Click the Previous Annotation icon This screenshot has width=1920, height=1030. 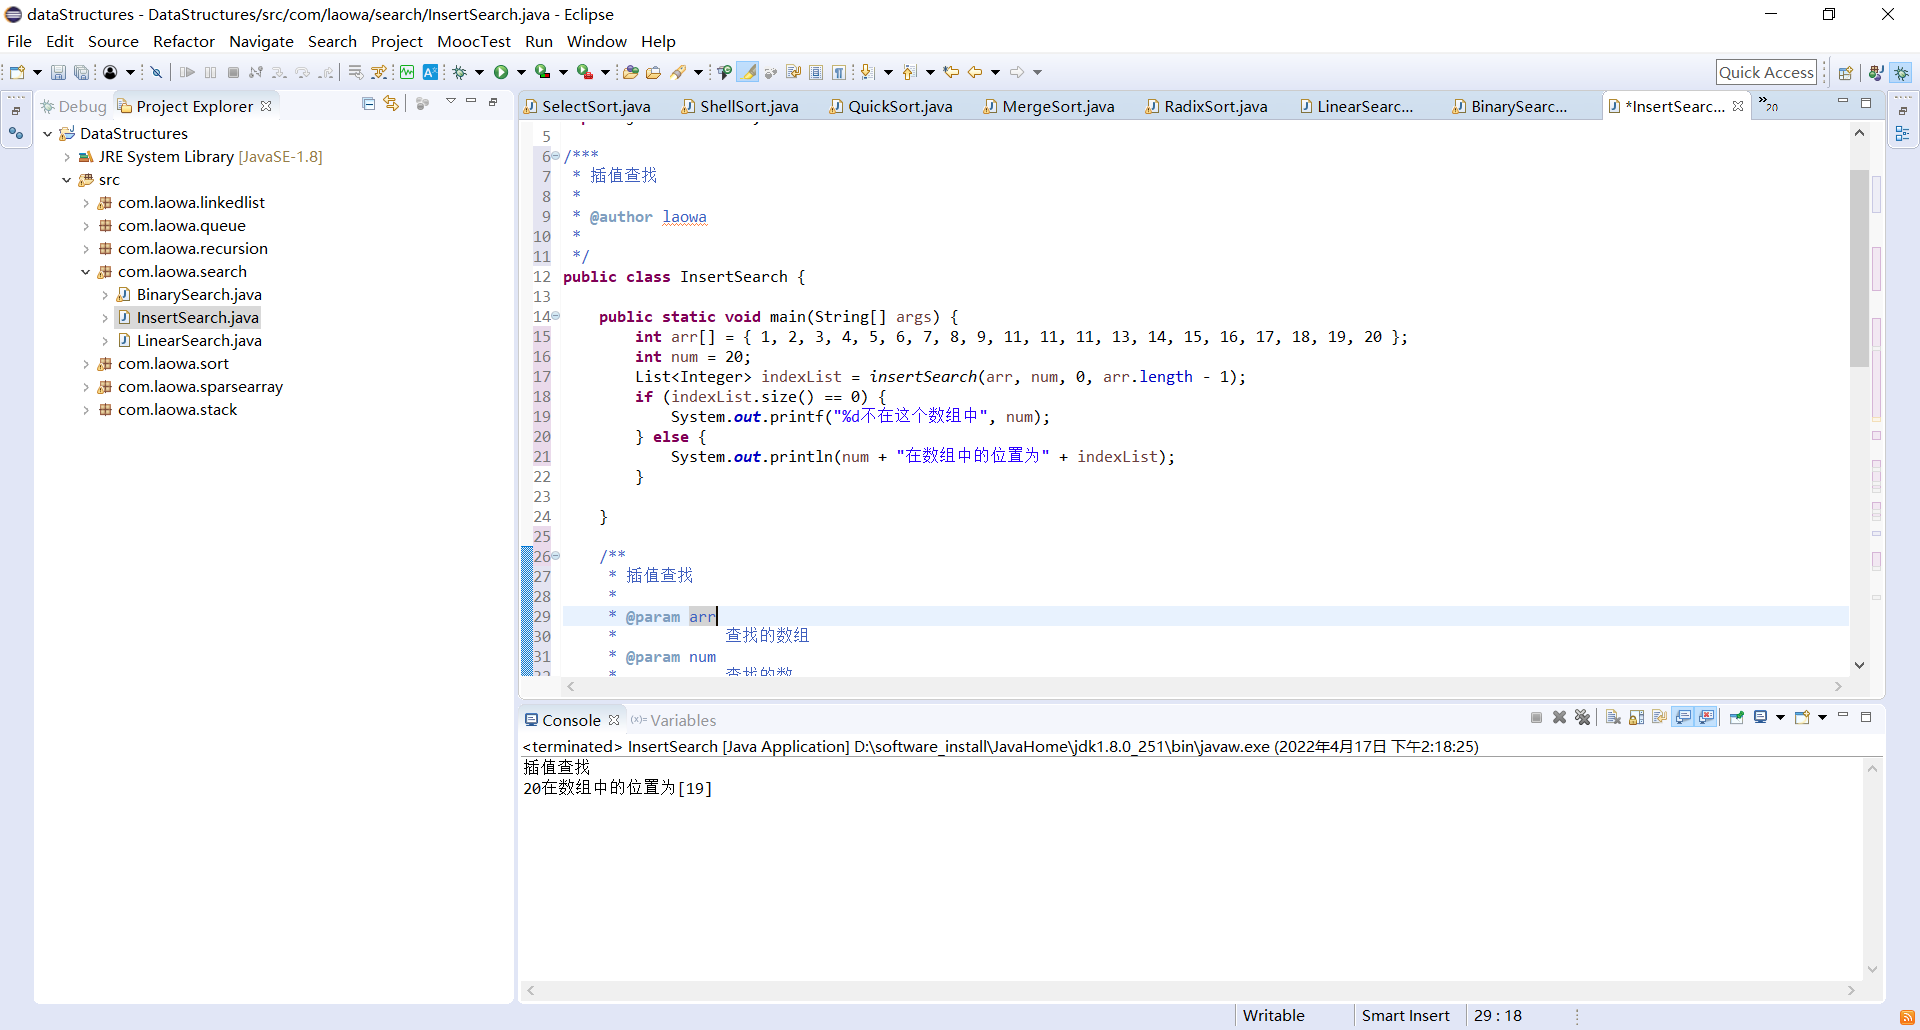909,72
